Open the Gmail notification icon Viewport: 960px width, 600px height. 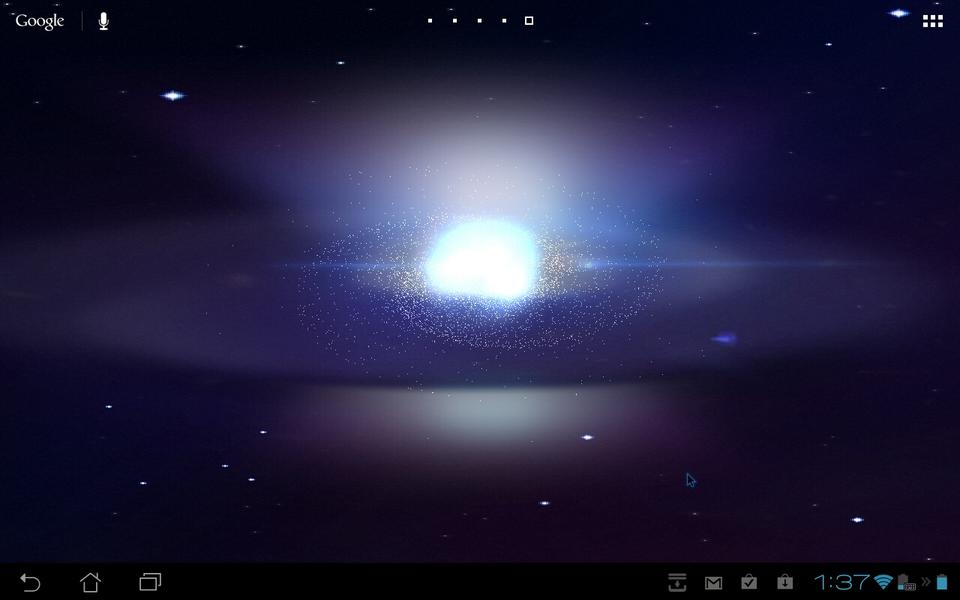pyautogui.click(x=713, y=582)
